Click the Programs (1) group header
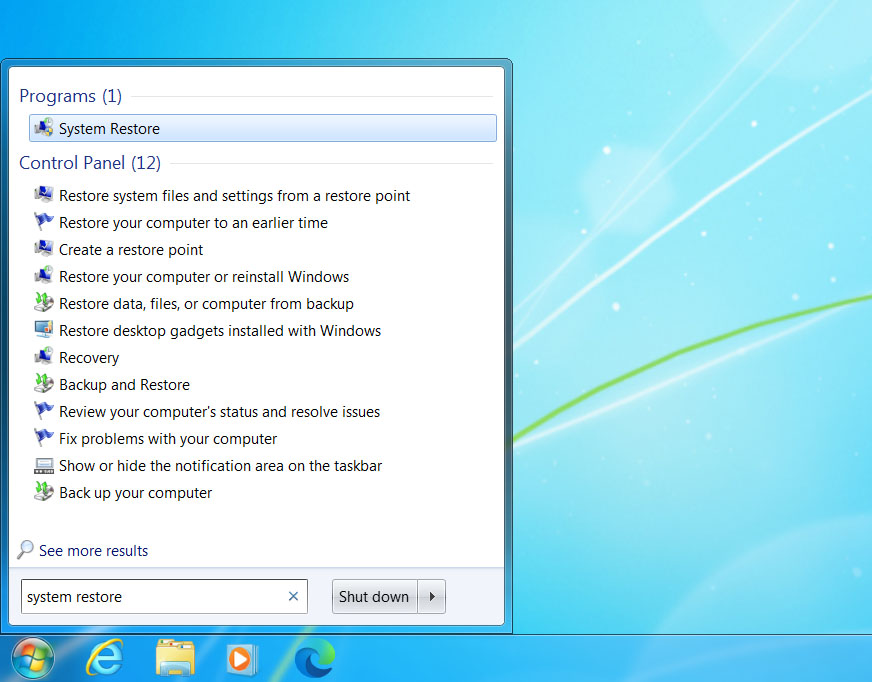 [71, 96]
